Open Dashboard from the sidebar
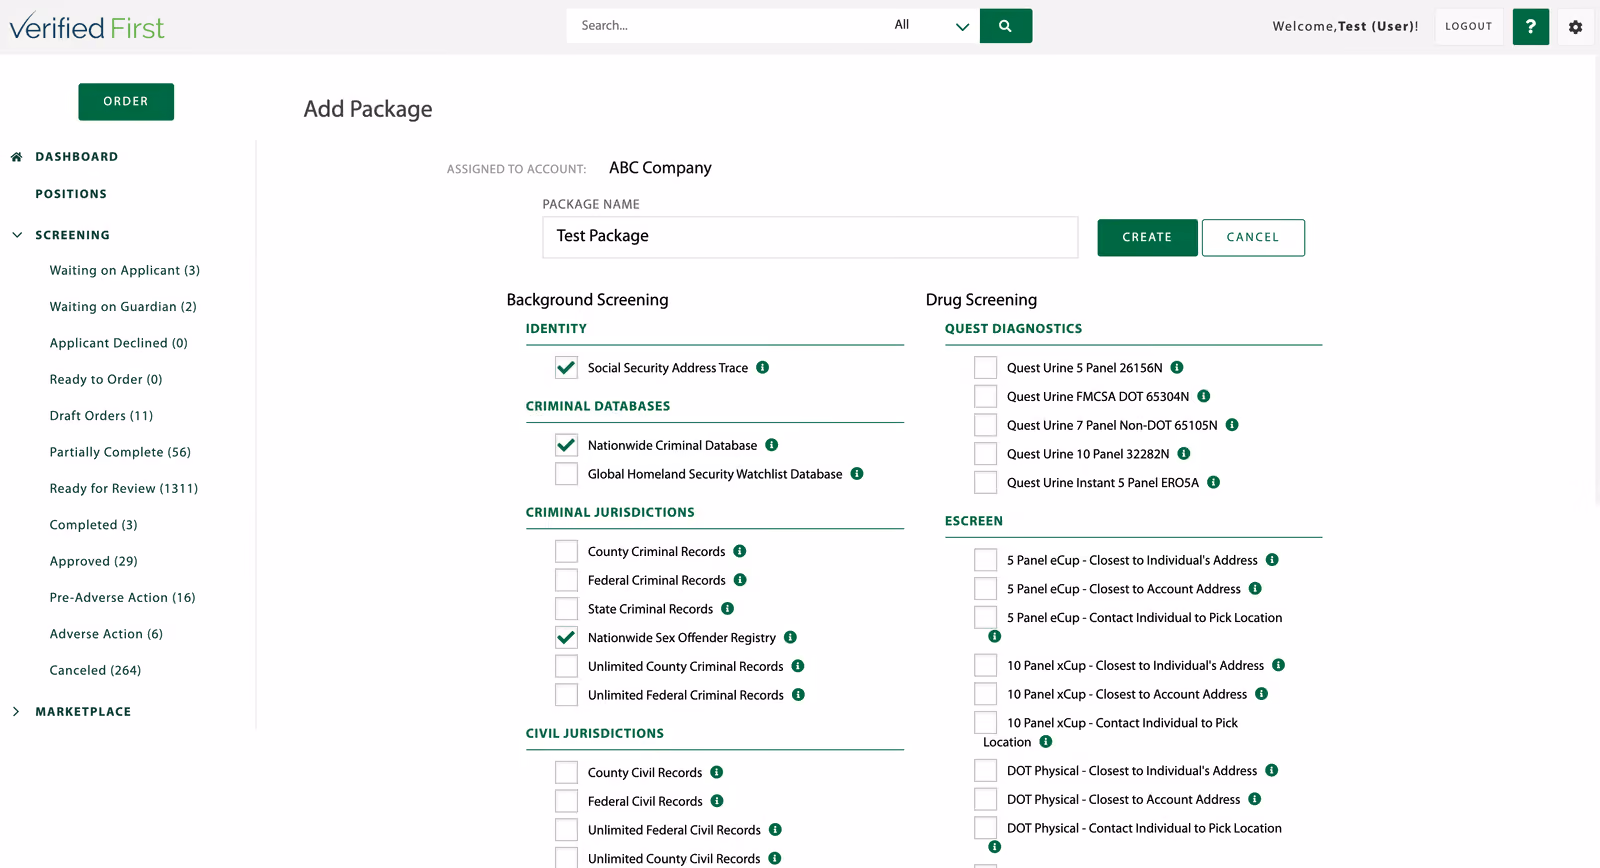The image size is (1600, 868). (x=76, y=157)
